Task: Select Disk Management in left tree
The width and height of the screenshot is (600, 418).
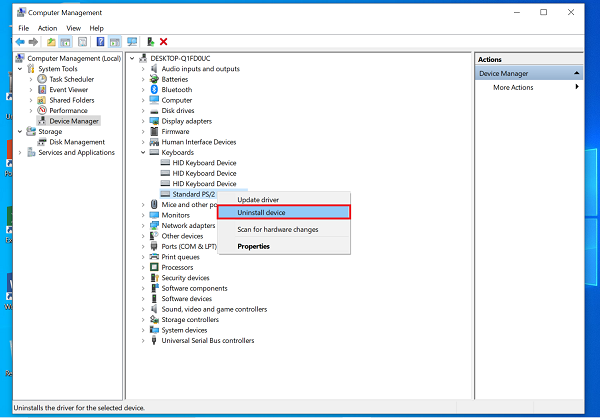Action: click(77, 142)
